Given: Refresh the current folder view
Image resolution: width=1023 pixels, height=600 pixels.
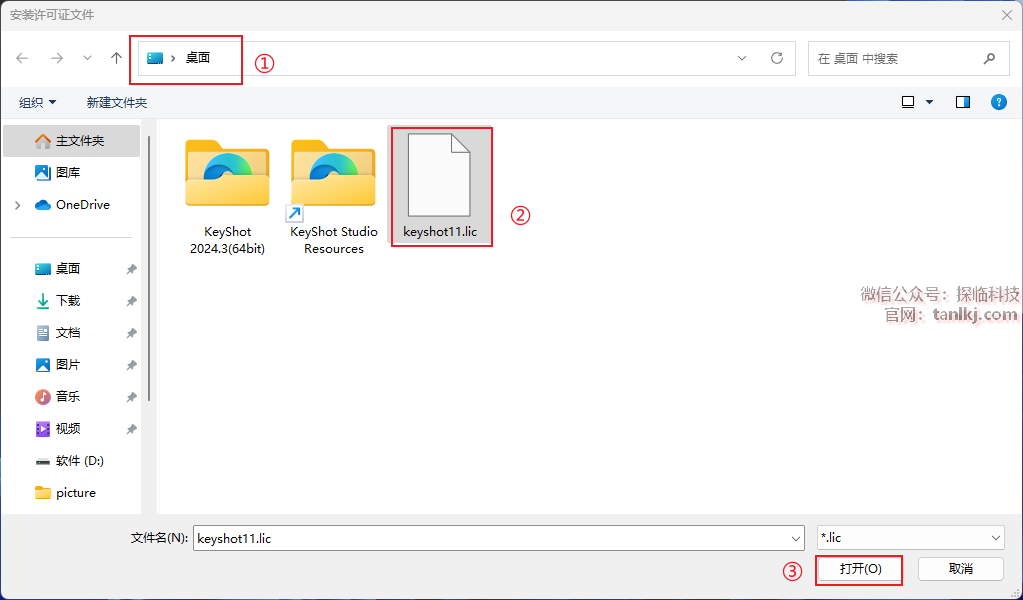Looking at the screenshot, I should coord(776,58).
